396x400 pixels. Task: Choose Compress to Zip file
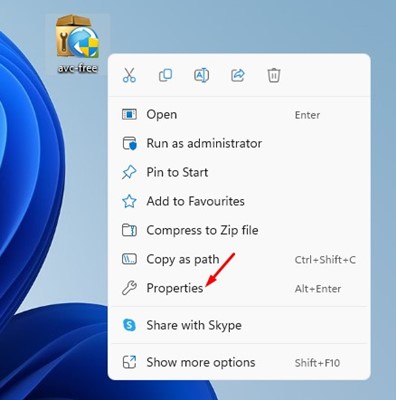[239, 230]
